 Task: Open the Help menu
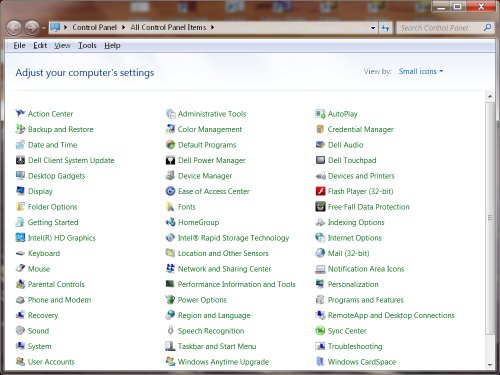(112, 45)
